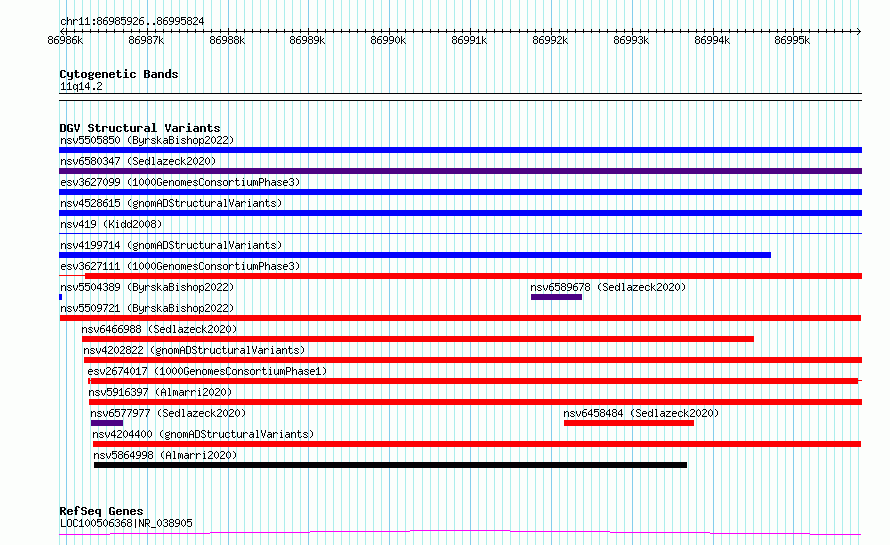Click the 86995k ruler label
This screenshot has height=545, width=890.
pyautogui.click(x=792, y=40)
